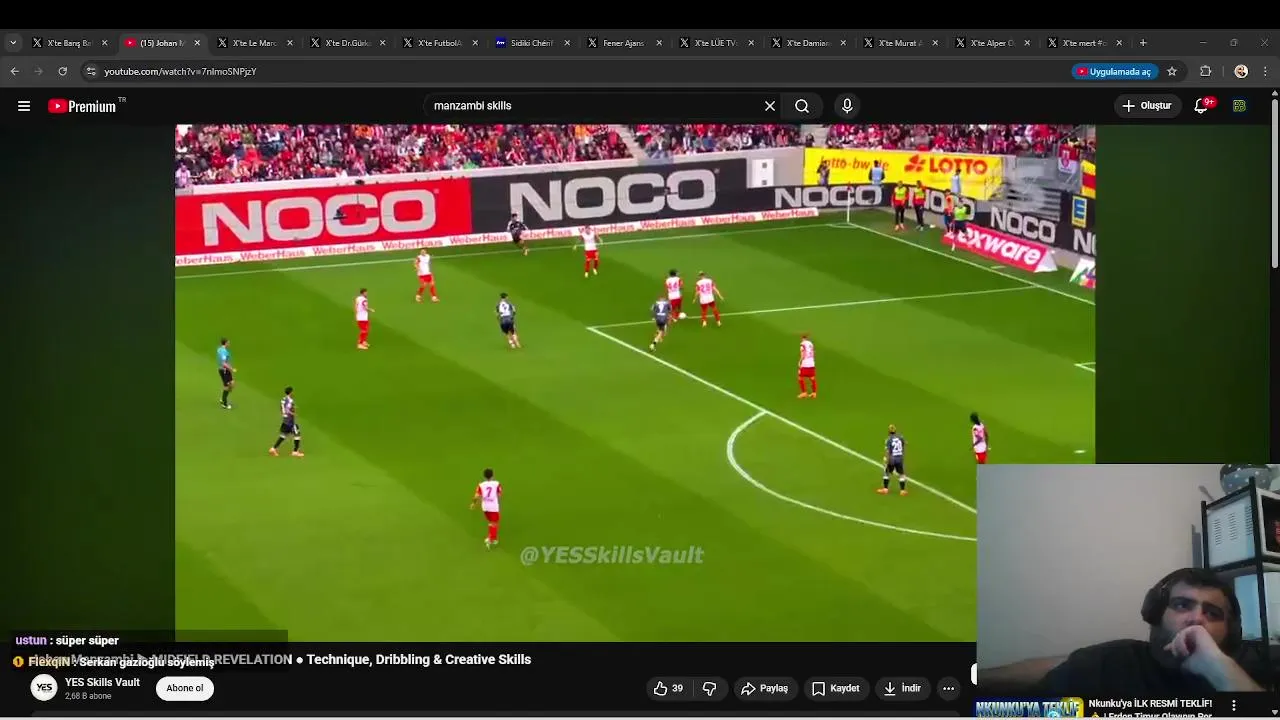Start voice search with microphone icon

847,106
